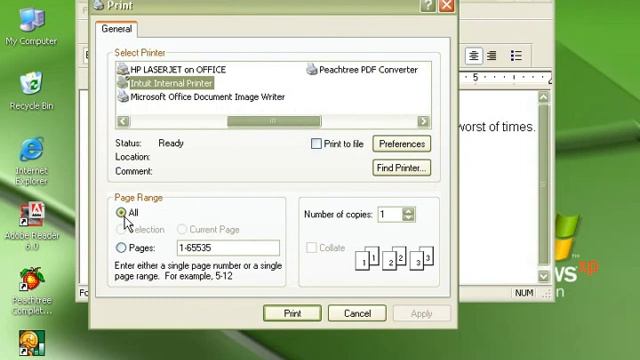Screen dimensions: 640x360
Task: Choose Microsoft Office Document Image Writer printer
Action: click(201, 97)
